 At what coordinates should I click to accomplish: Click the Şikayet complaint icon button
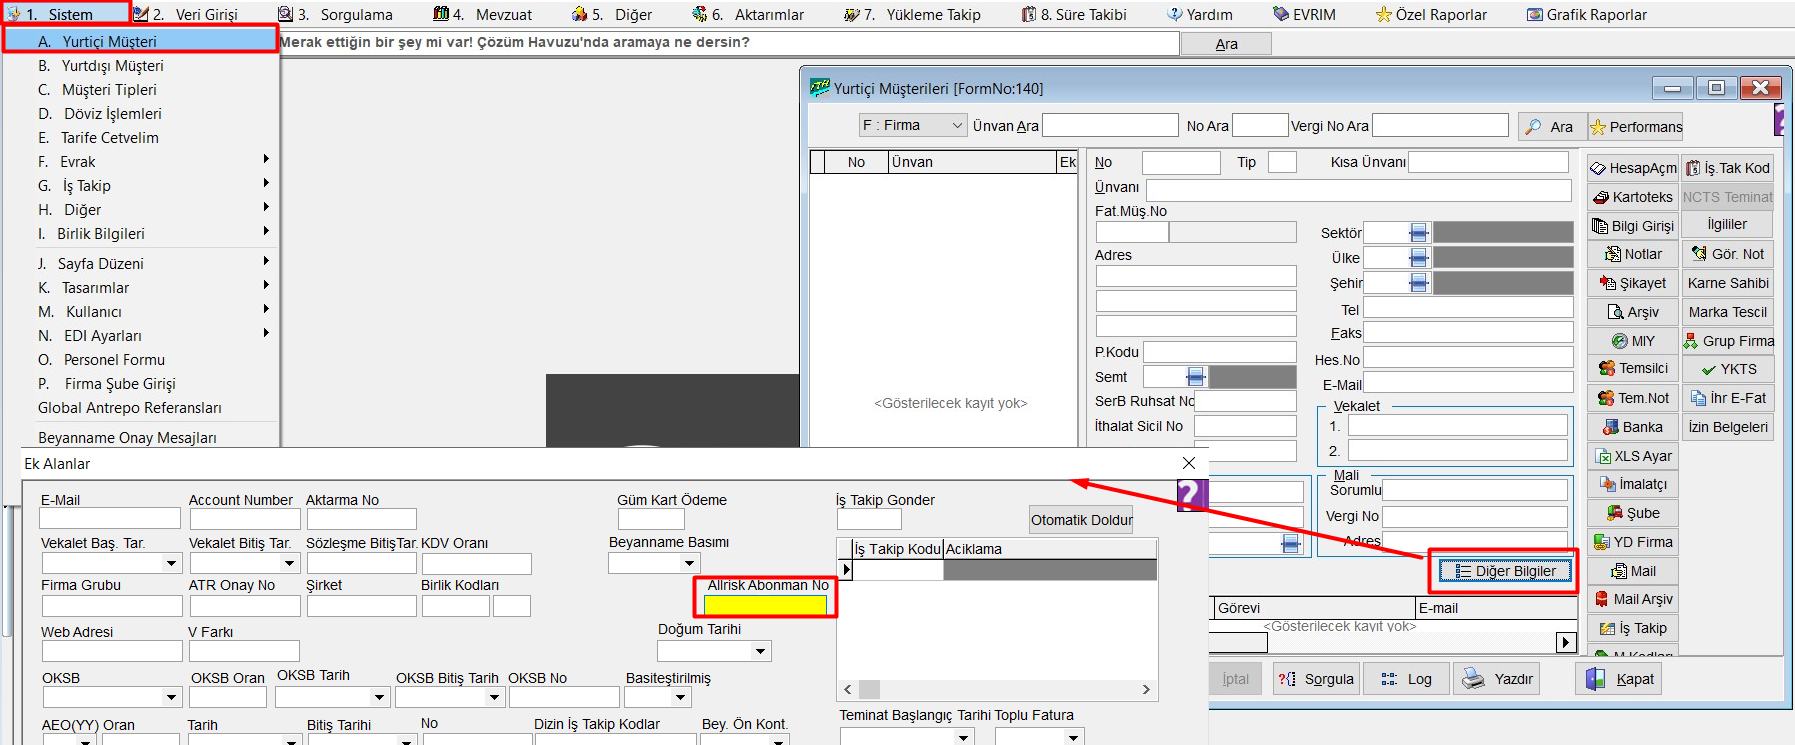[1632, 283]
